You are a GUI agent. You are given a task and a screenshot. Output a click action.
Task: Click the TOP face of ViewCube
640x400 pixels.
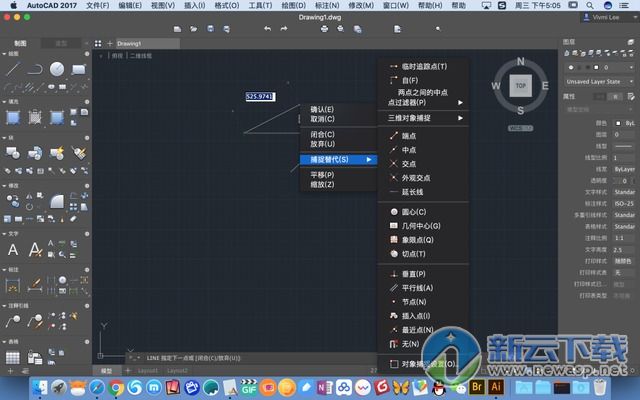pyautogui.click(x=520, y=86)
